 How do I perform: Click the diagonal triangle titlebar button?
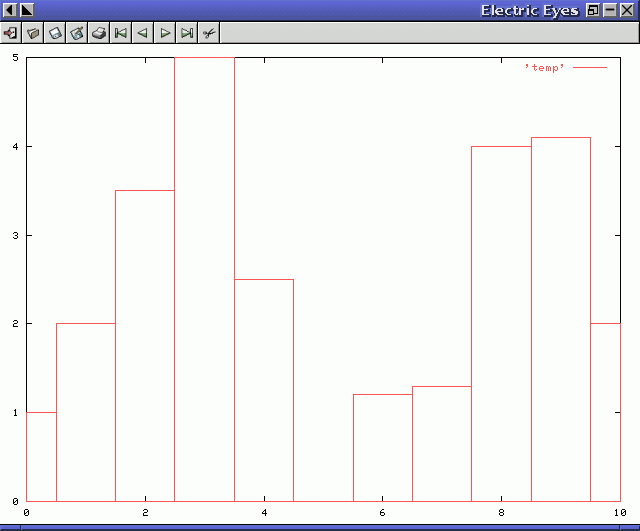point(27,9)
